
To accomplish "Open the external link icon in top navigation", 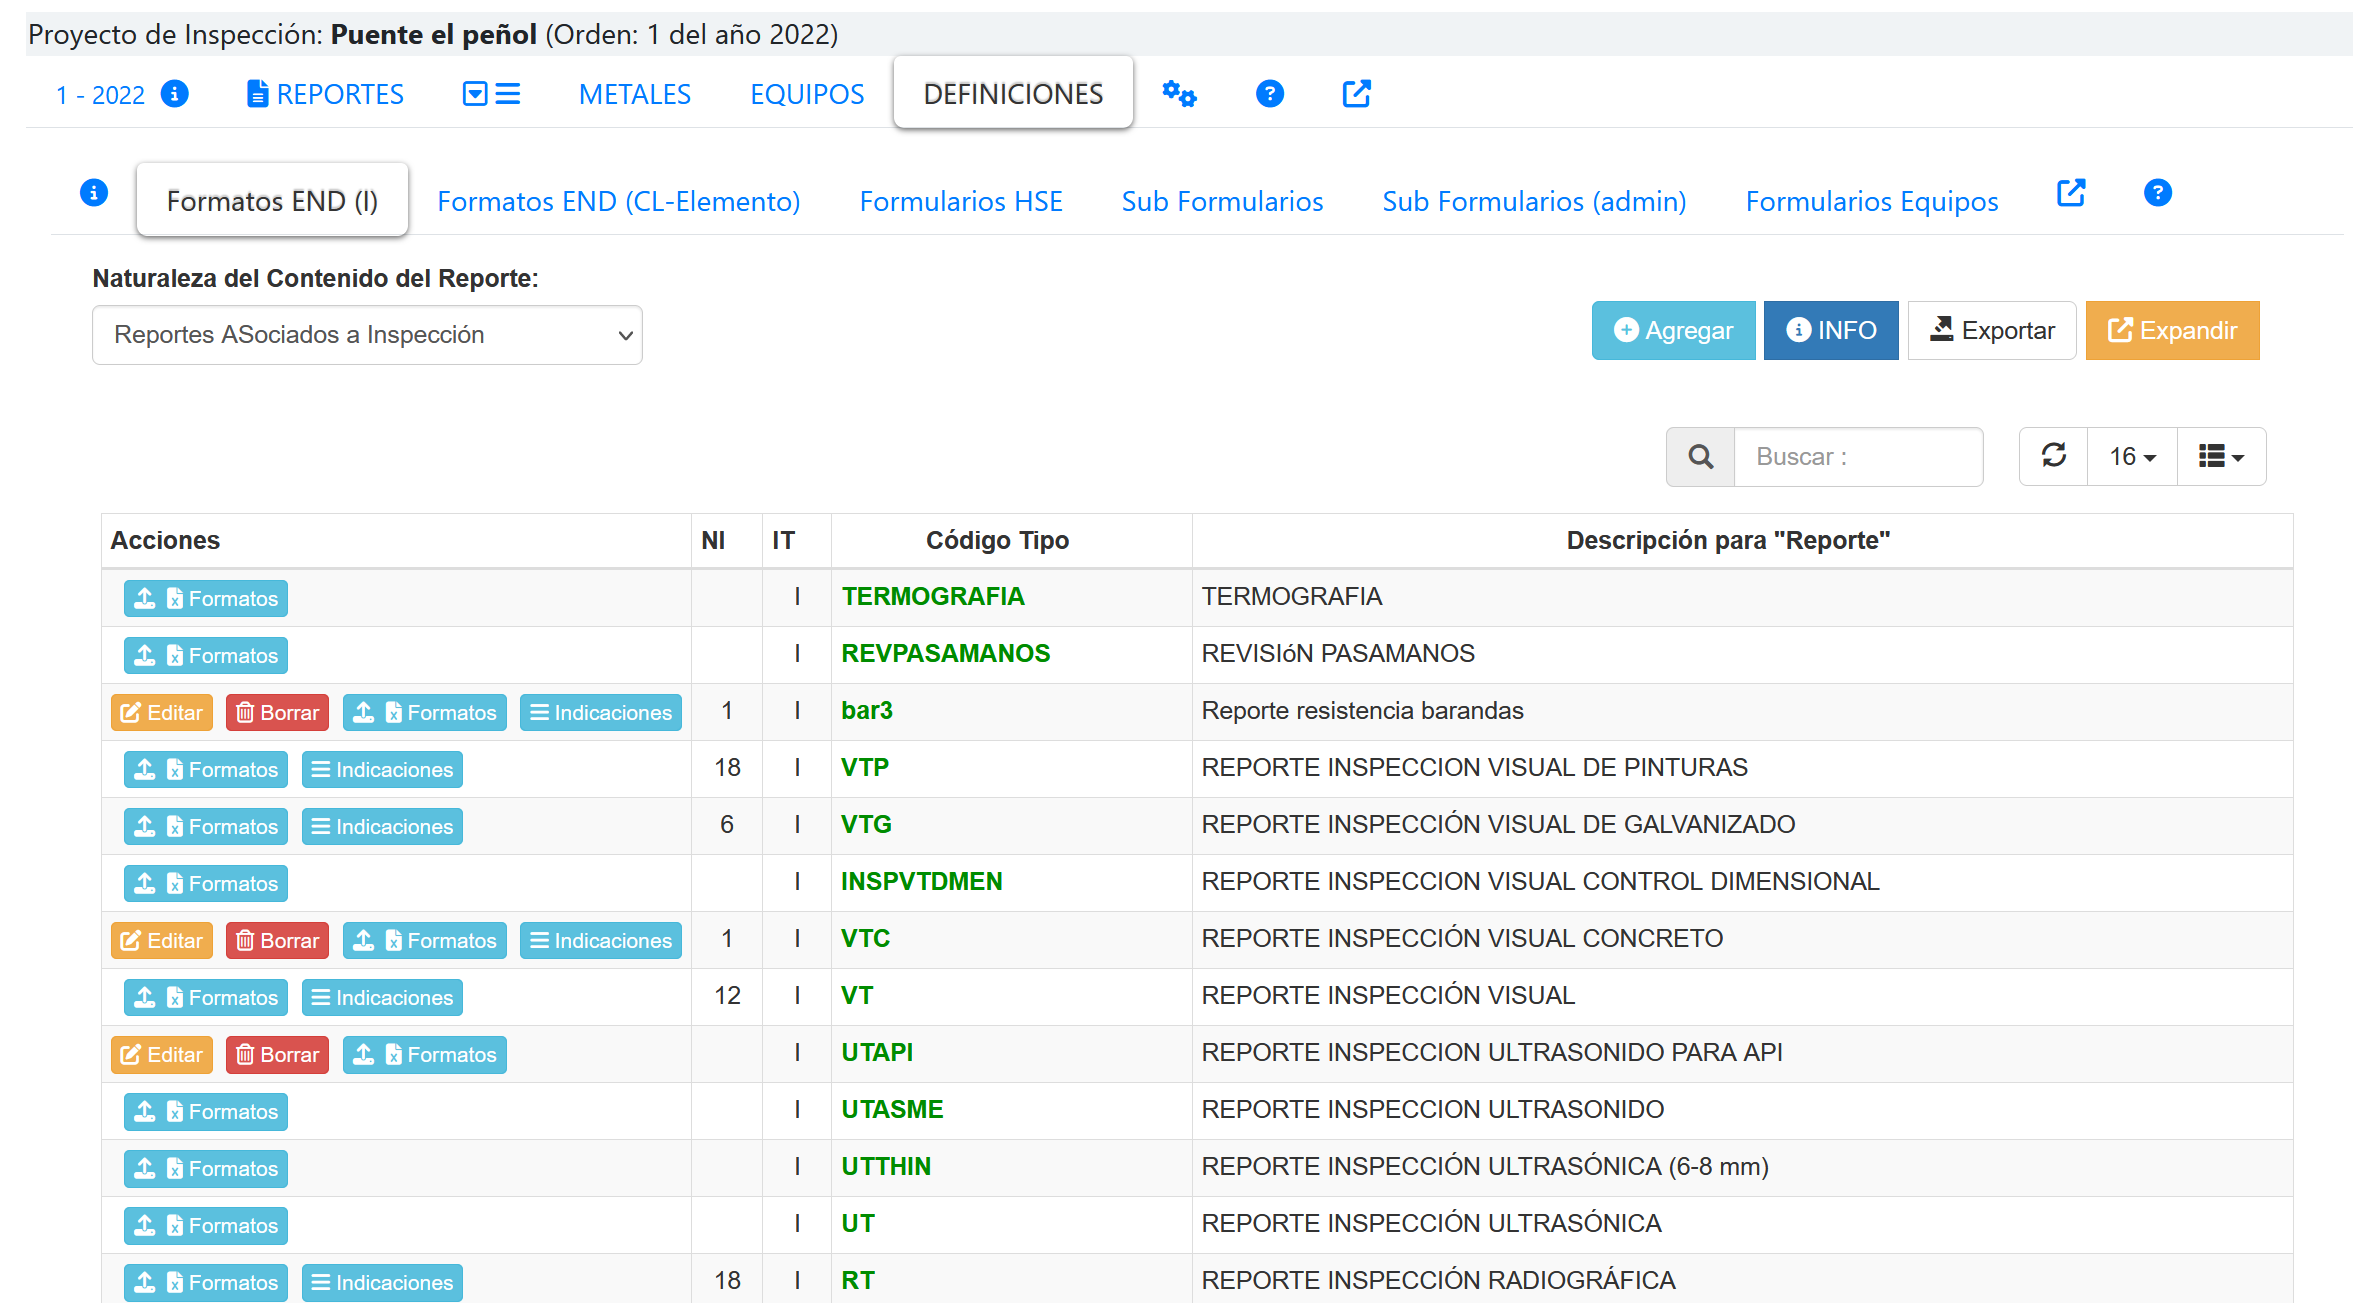I will coord(1356,94).
